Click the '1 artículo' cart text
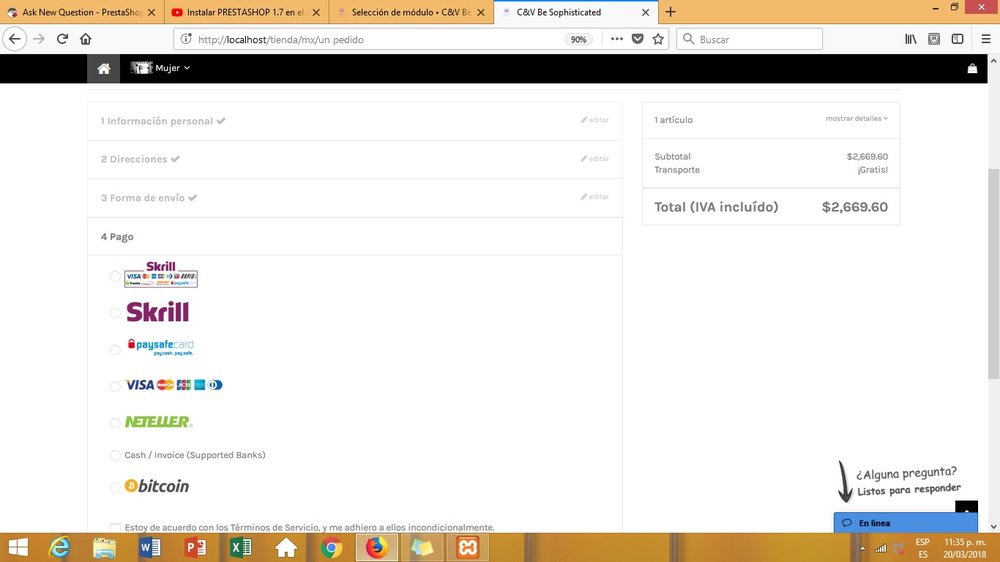The width and height of the screenshot is (1000, 562). 673,120
